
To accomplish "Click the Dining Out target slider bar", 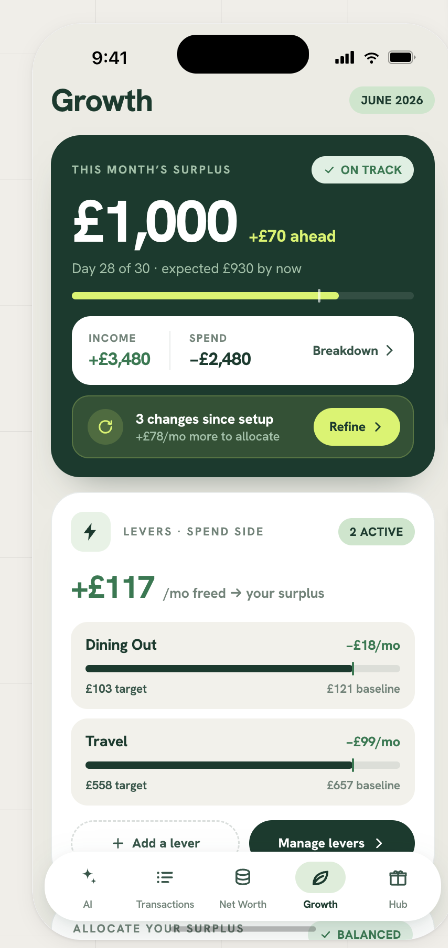I will (242, 669).
